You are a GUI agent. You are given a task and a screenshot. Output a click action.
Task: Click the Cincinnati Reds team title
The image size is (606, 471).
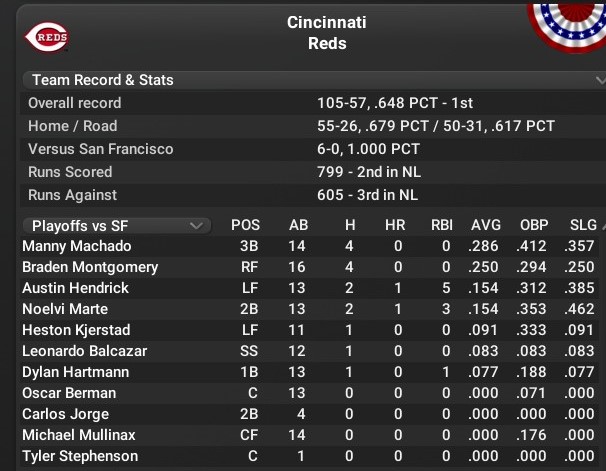point(326,32)
